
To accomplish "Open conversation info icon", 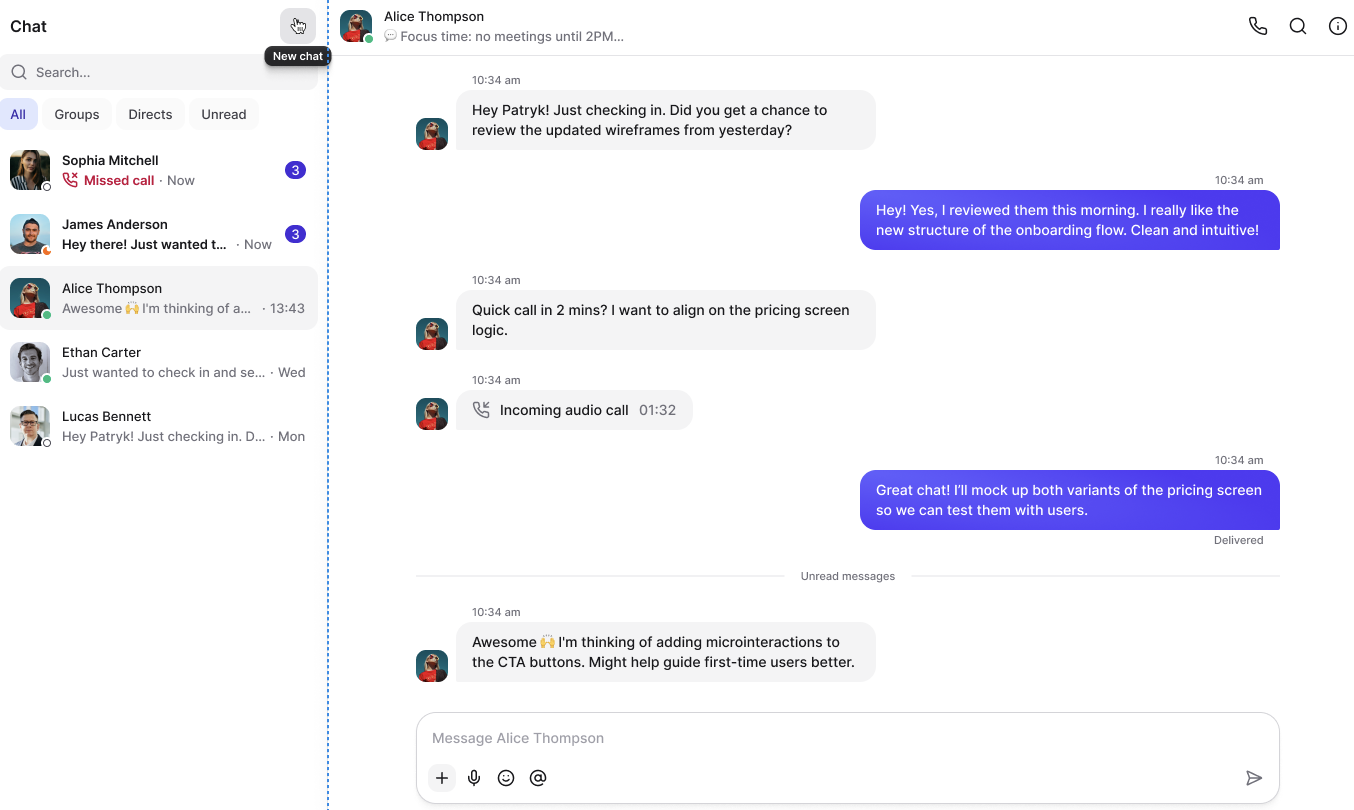I will (1337, 27).
